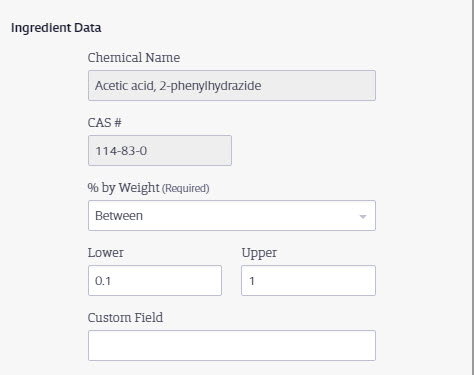Click the dropdown arrow in % by Weight

363,216
